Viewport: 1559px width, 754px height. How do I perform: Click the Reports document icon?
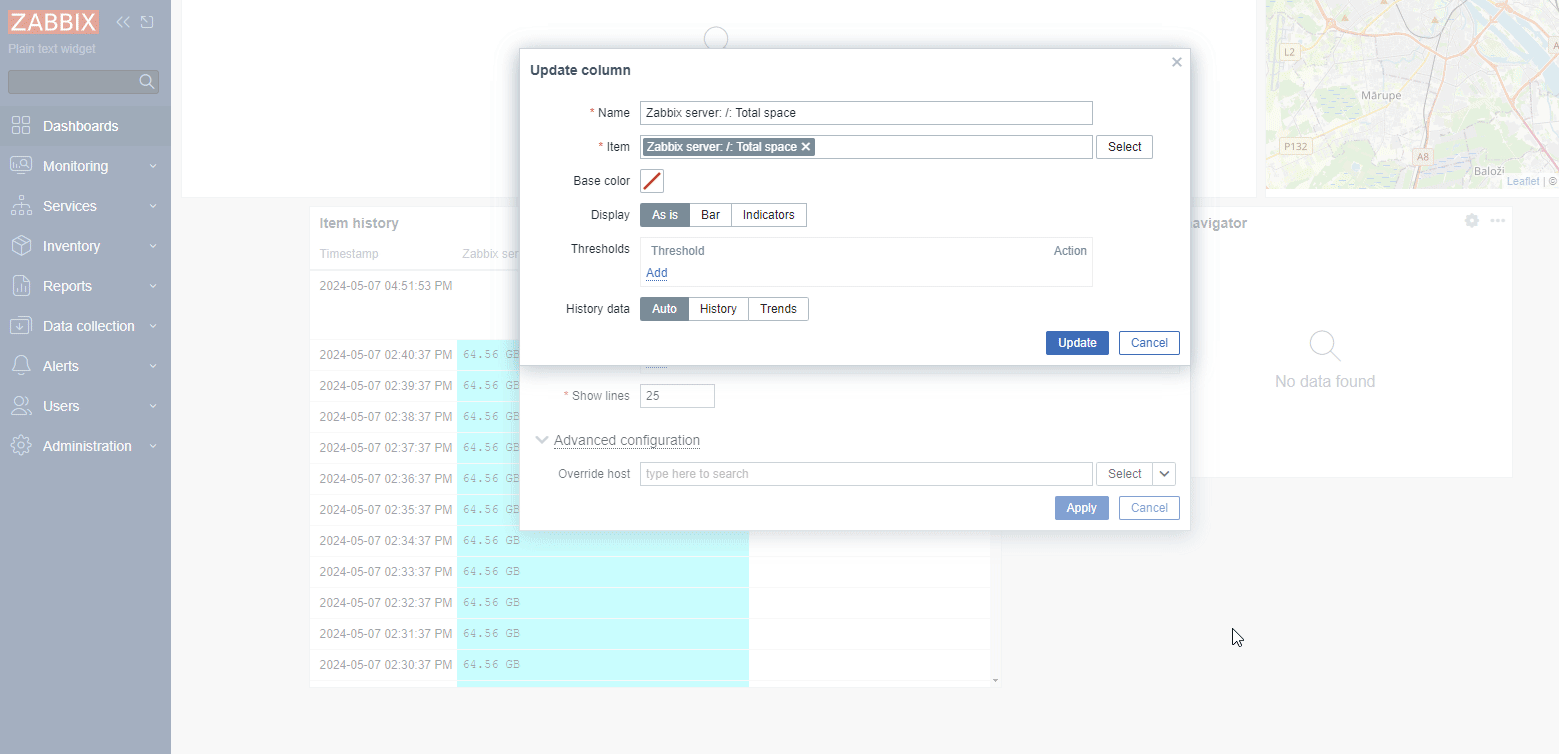[21, 286]
